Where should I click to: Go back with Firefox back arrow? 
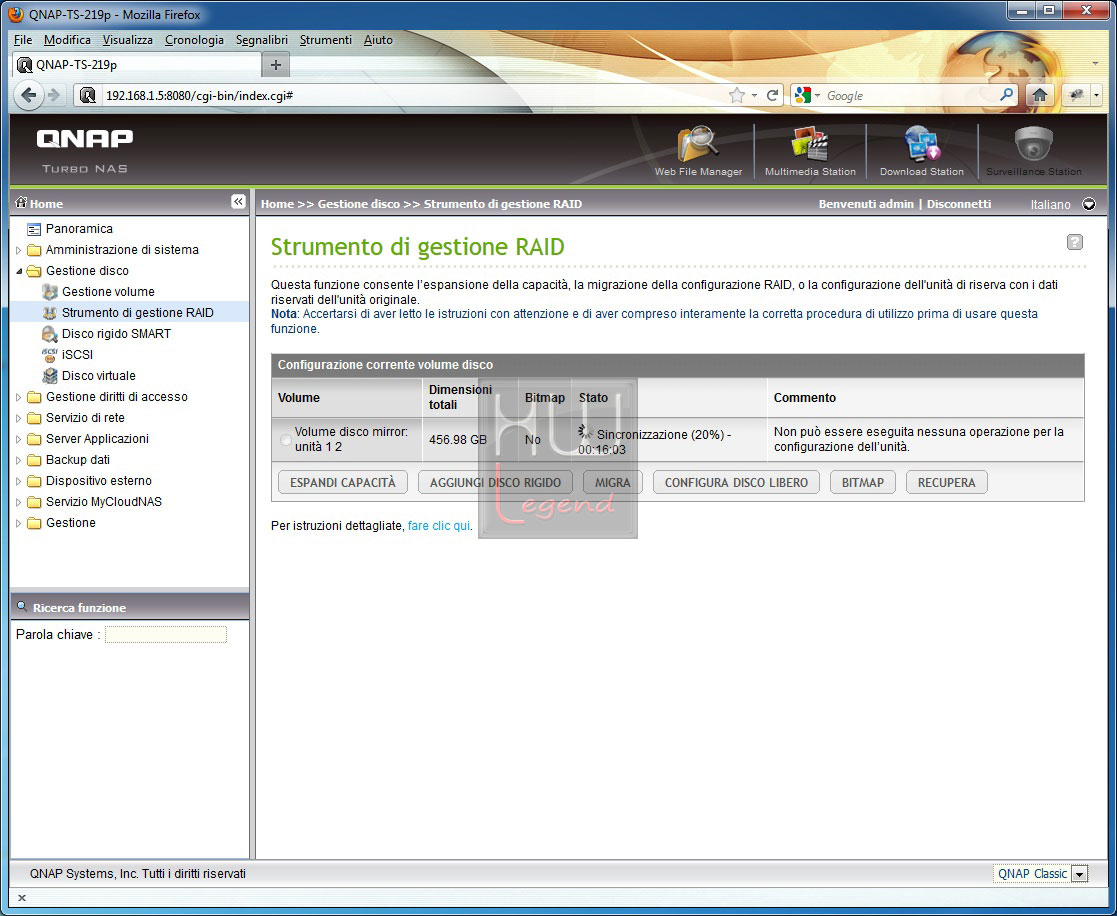(28, 95)
